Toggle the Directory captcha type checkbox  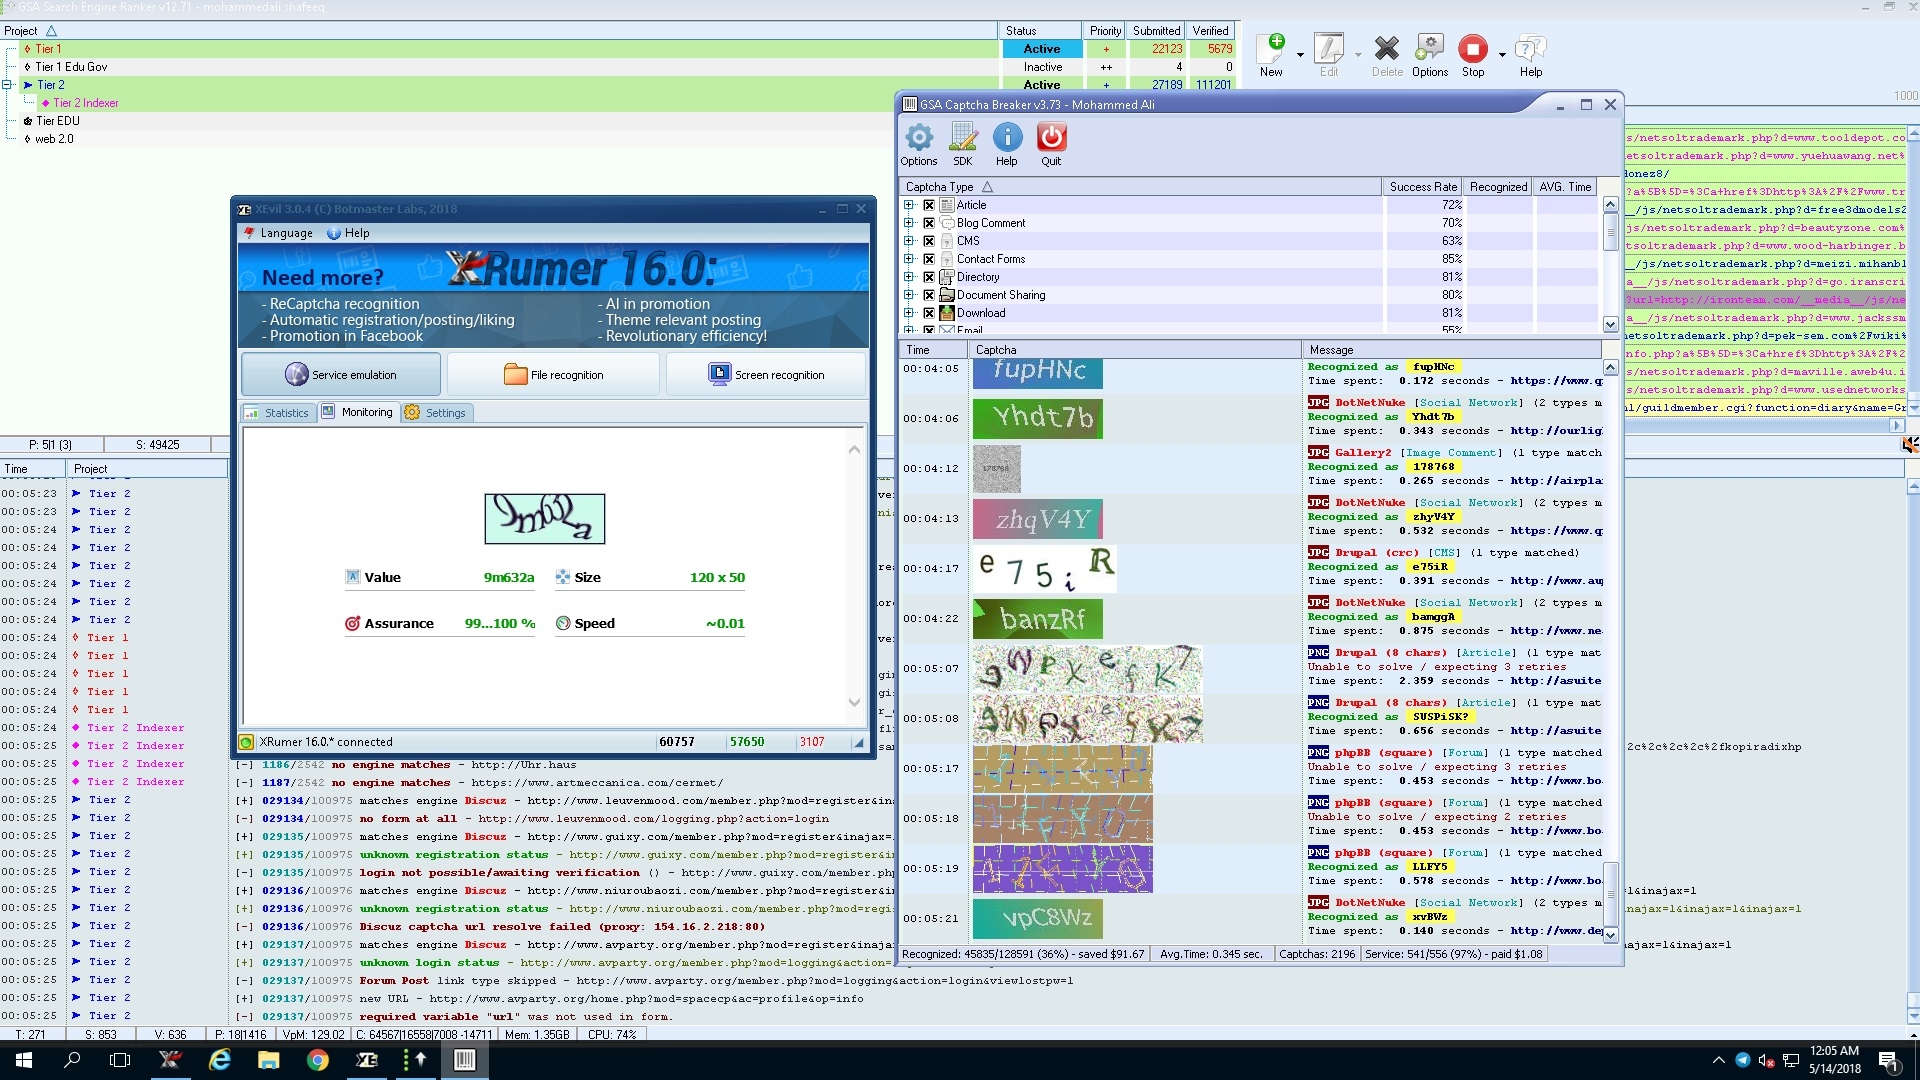tap(928, 277)
